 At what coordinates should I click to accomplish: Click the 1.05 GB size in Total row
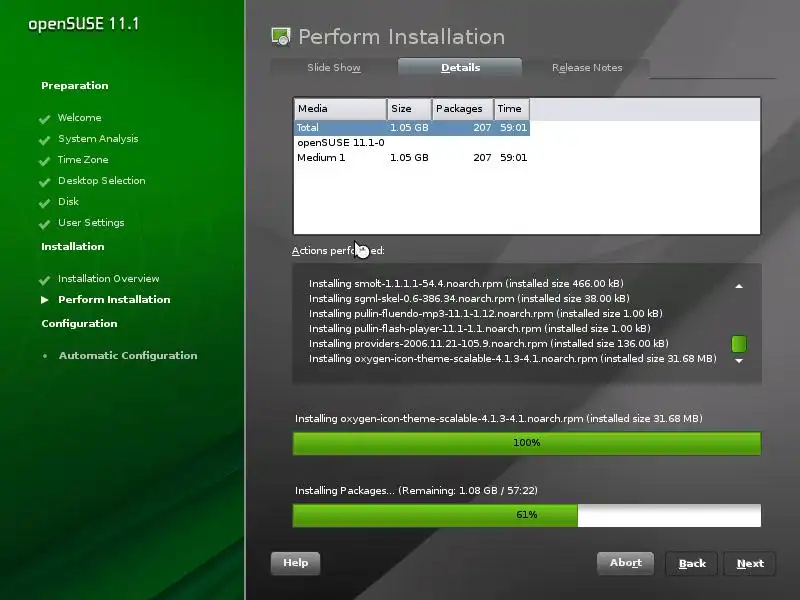[409, 128]
